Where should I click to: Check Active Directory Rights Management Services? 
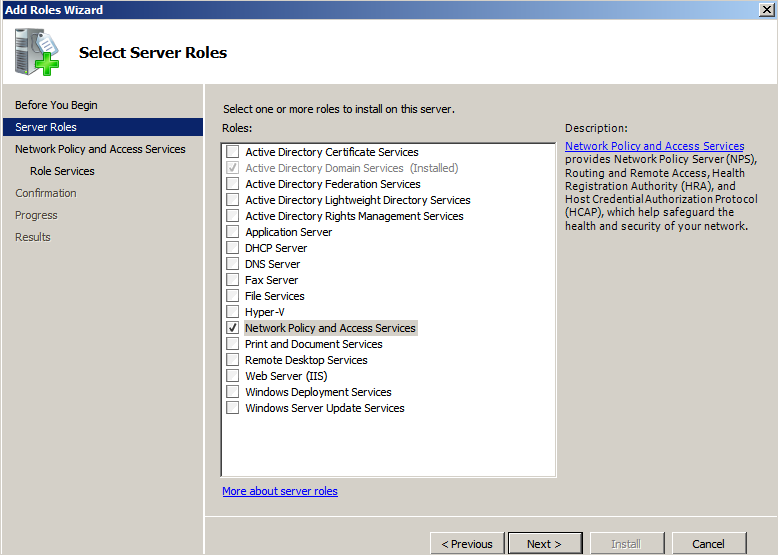pos(232,216)
